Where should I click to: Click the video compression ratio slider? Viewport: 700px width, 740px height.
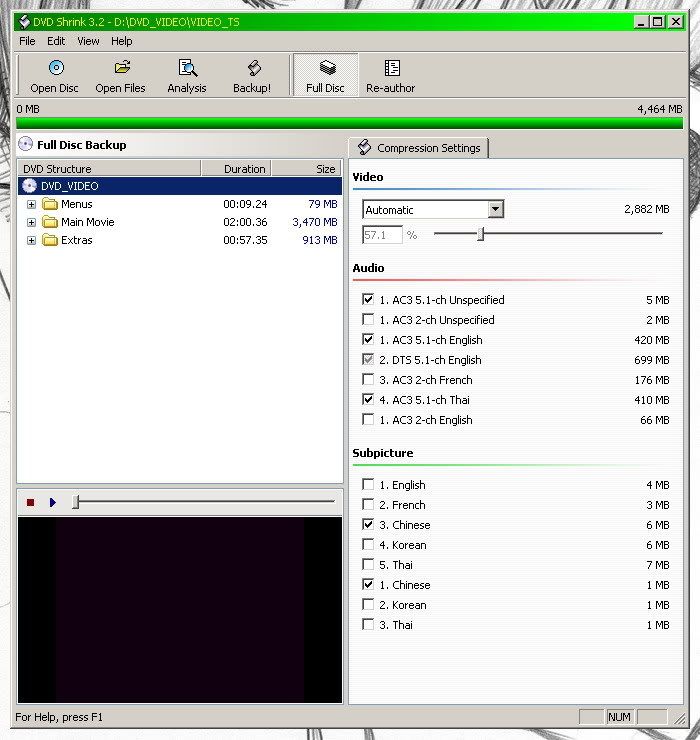[481, 234]
